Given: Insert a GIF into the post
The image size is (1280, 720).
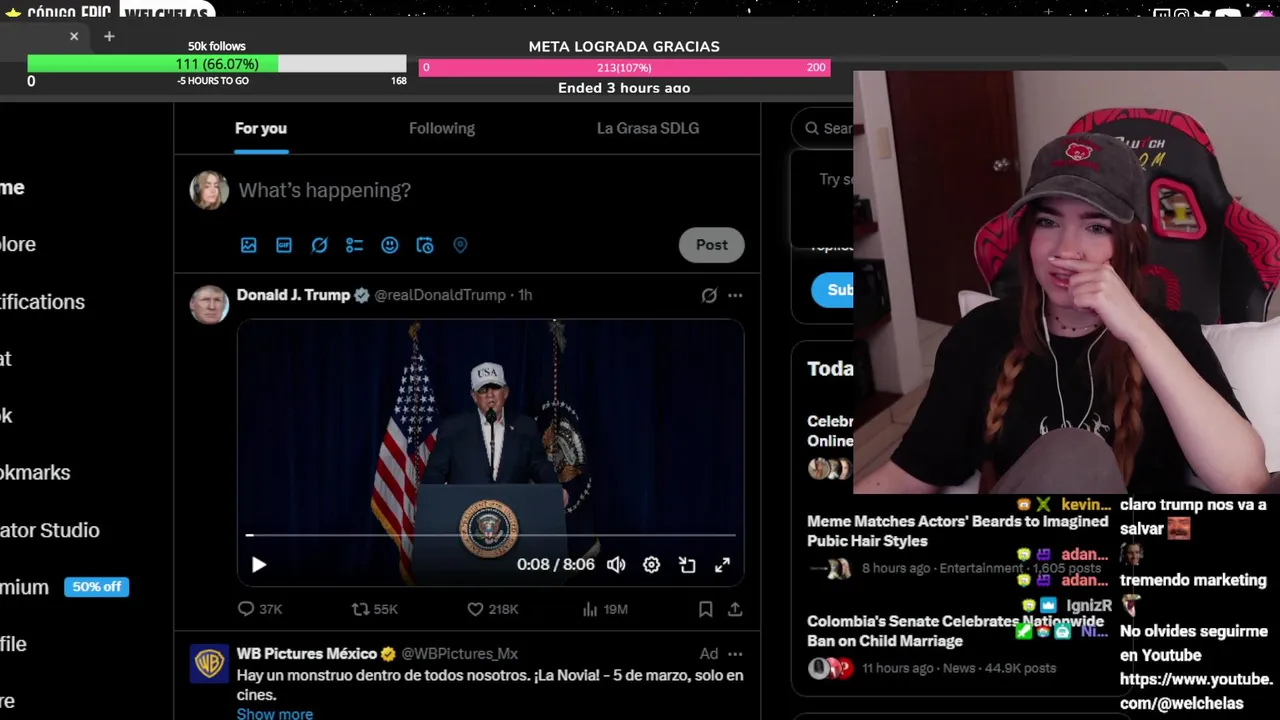Looking at the screenshot, I should click(284, 245).
